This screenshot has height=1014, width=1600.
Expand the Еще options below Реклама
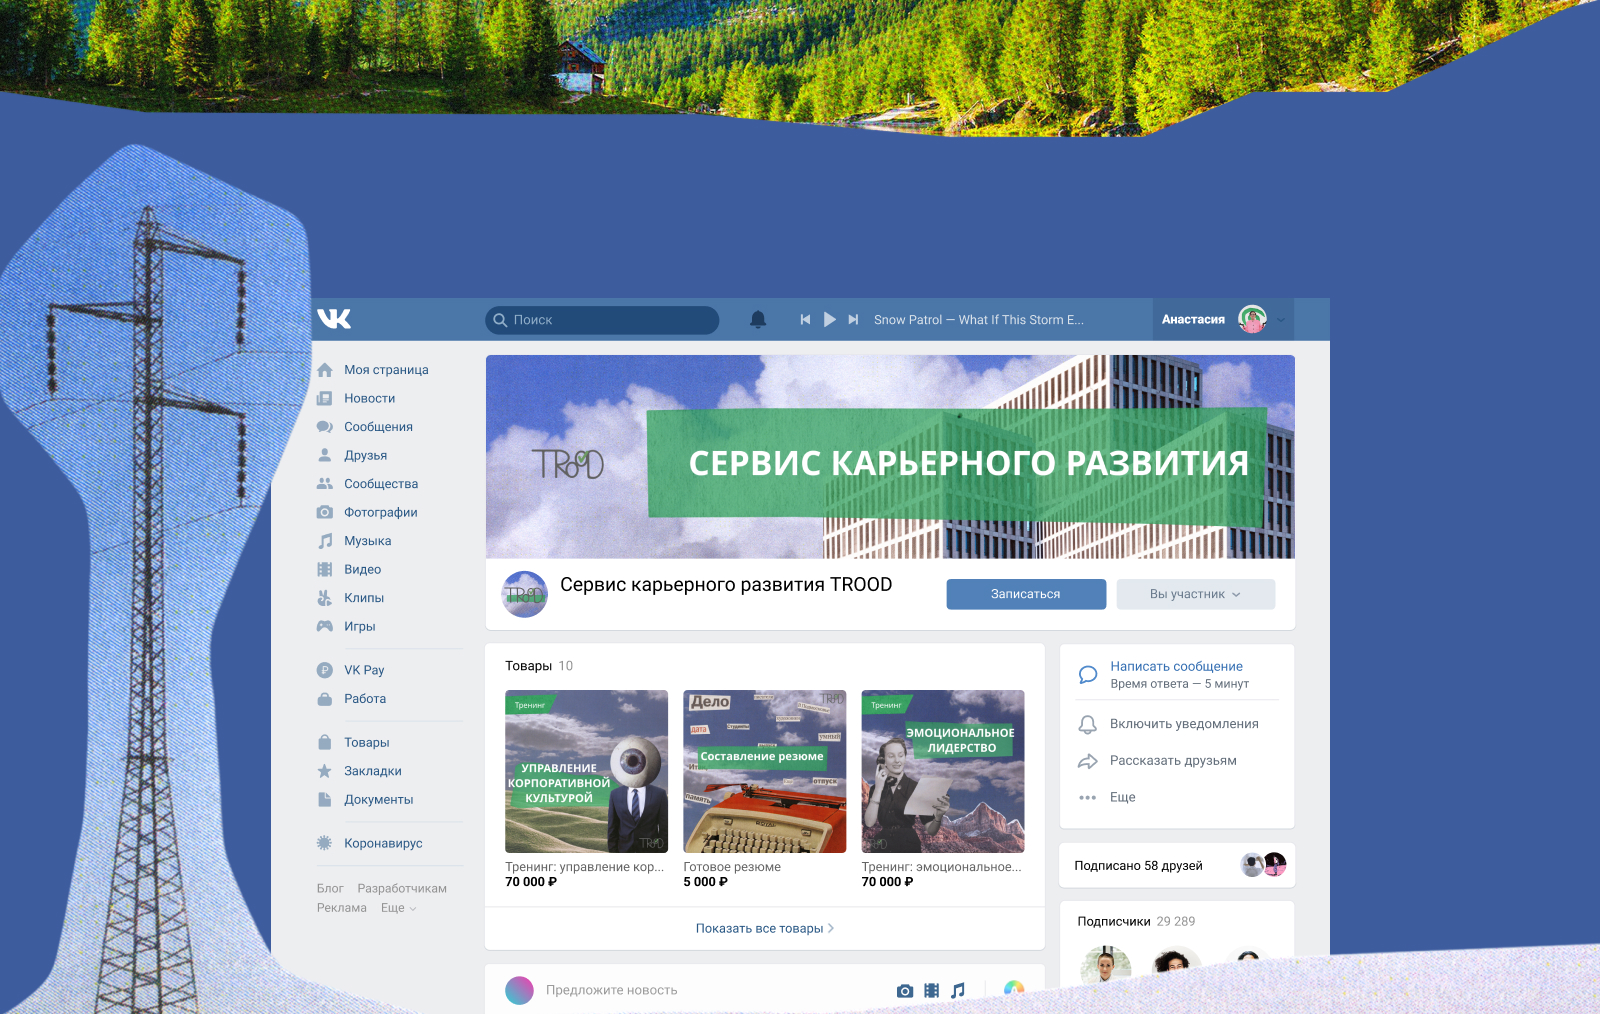tap(397, 907)
